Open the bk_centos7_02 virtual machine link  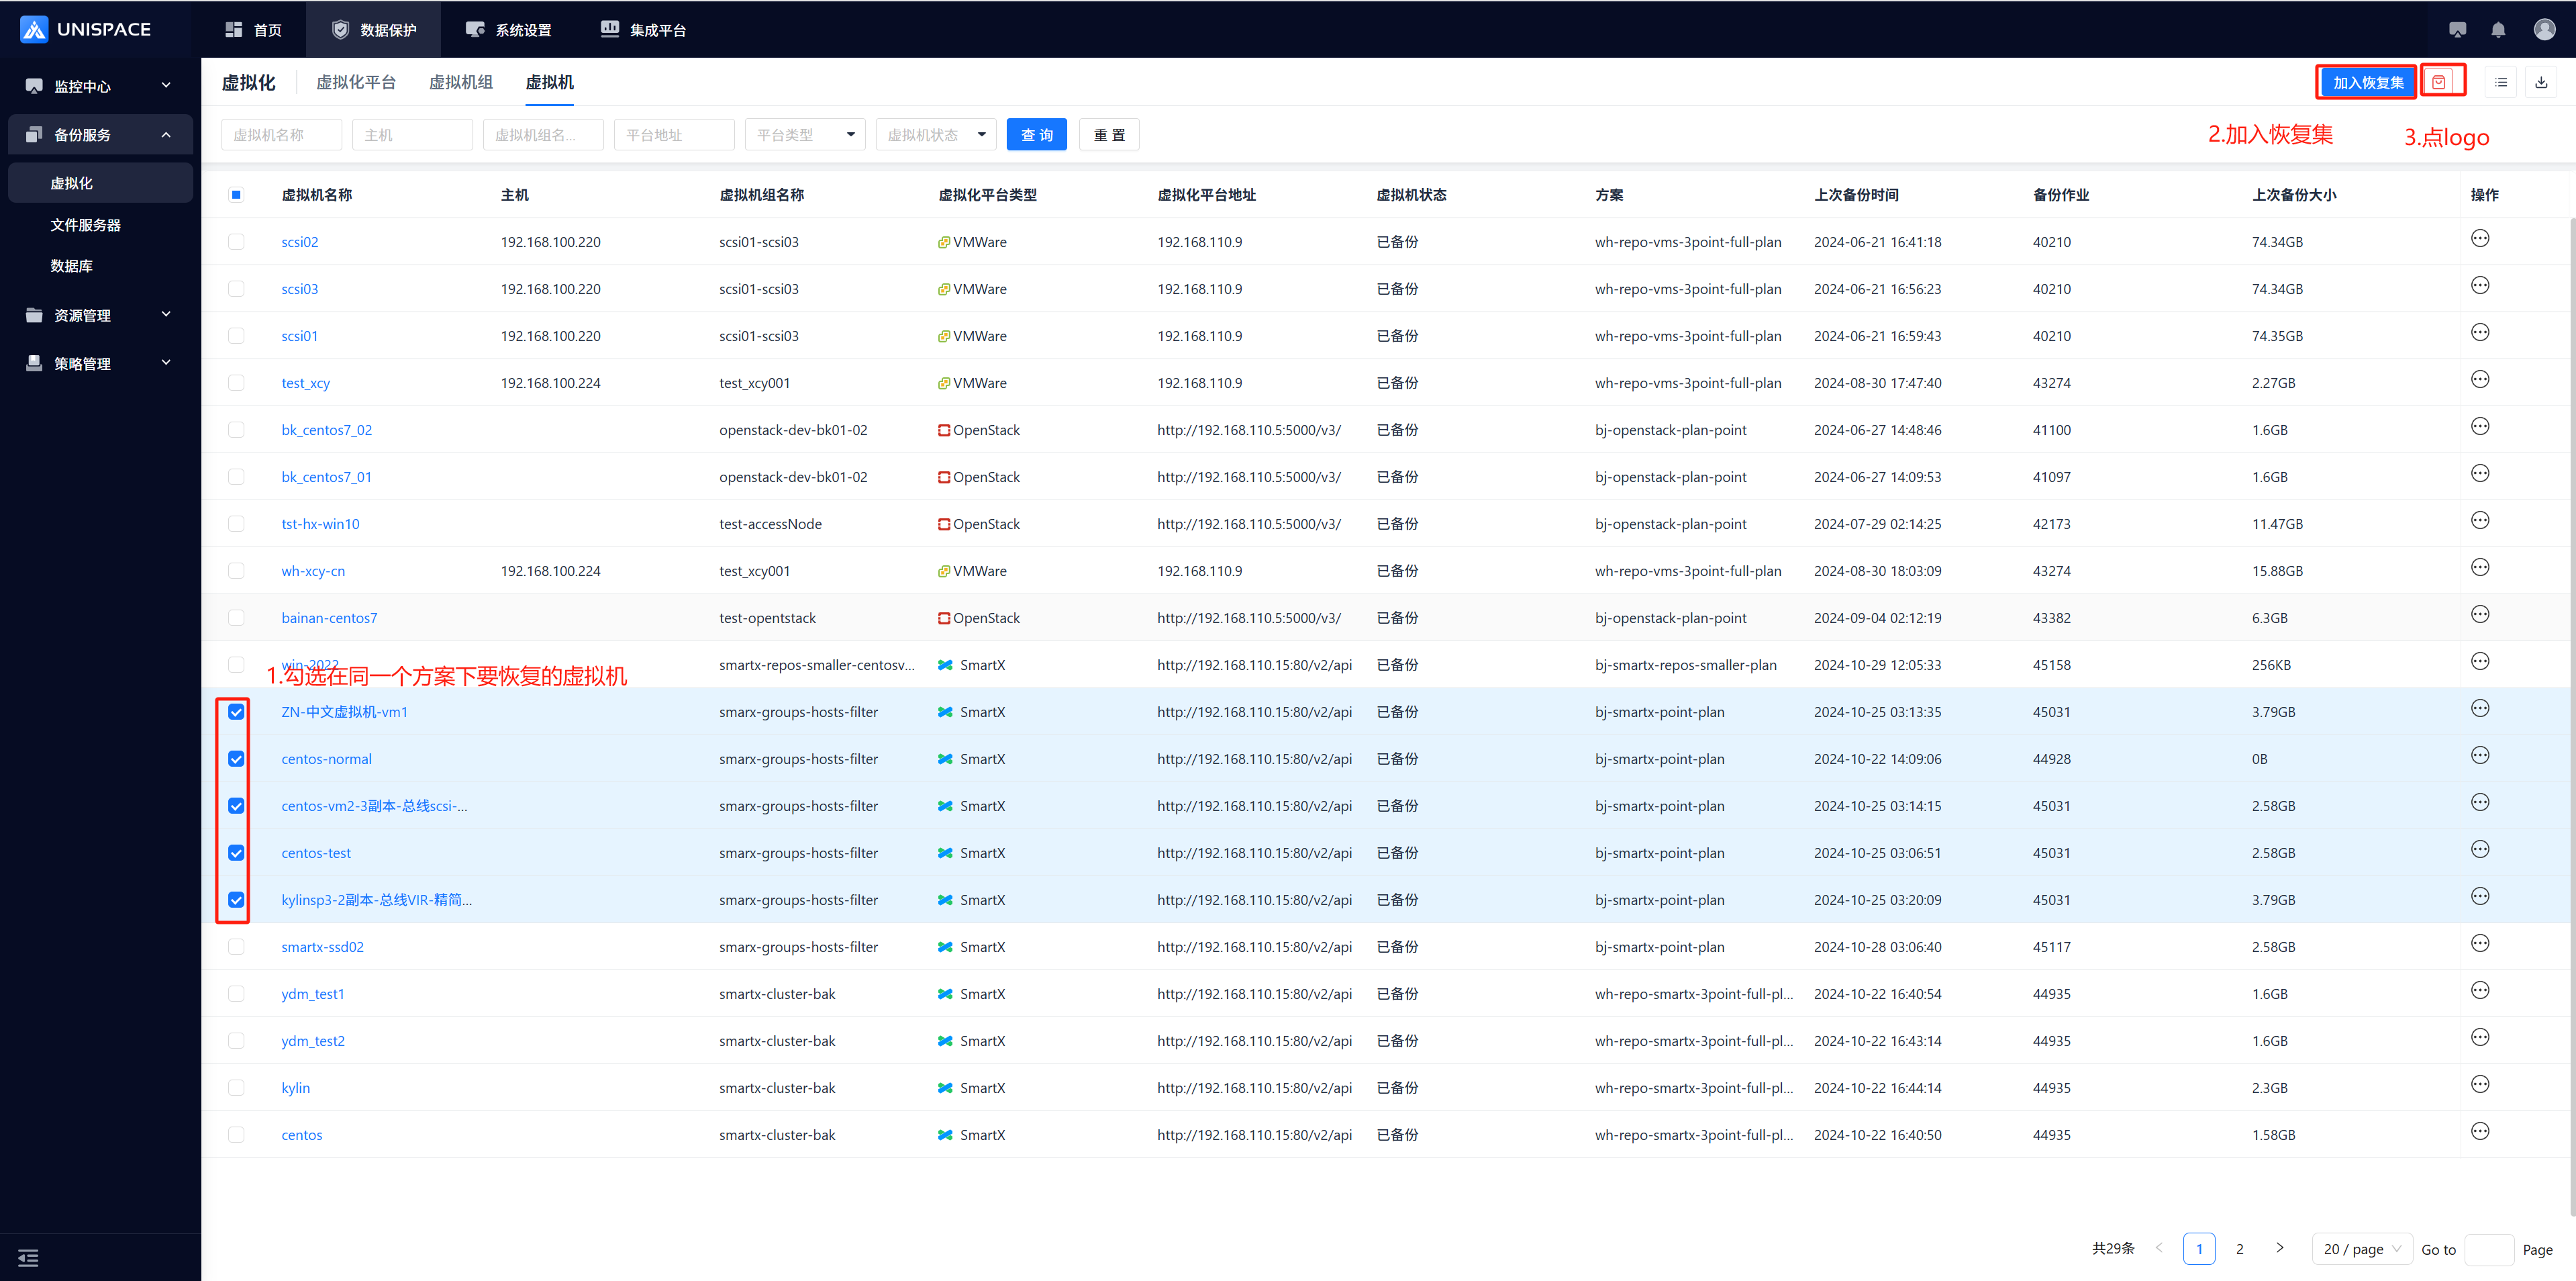(x=326, y=430)
